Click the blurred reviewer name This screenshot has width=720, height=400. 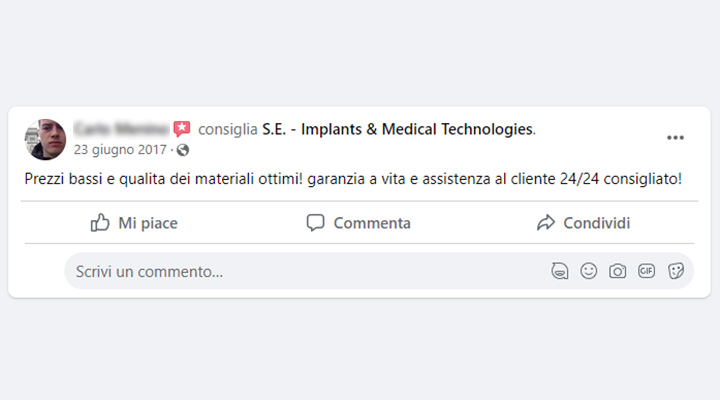[120, 129]
